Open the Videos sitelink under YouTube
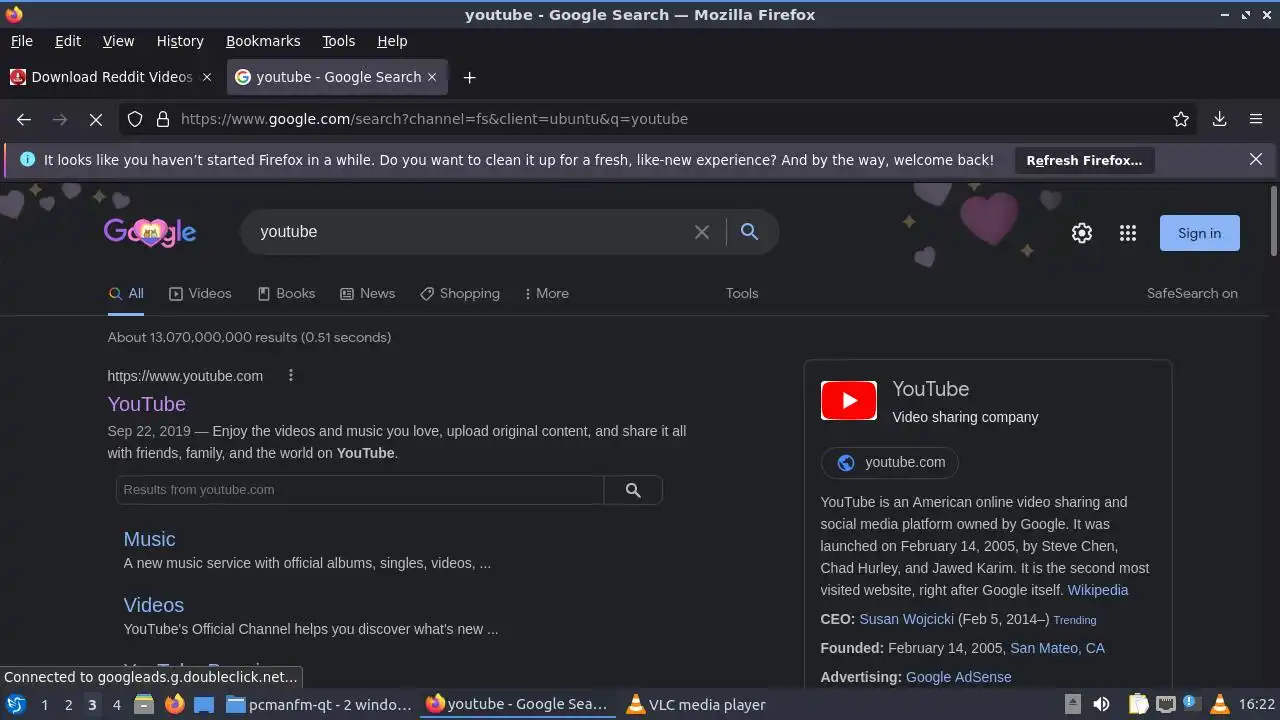1280x720 pixels. [153, 605]
